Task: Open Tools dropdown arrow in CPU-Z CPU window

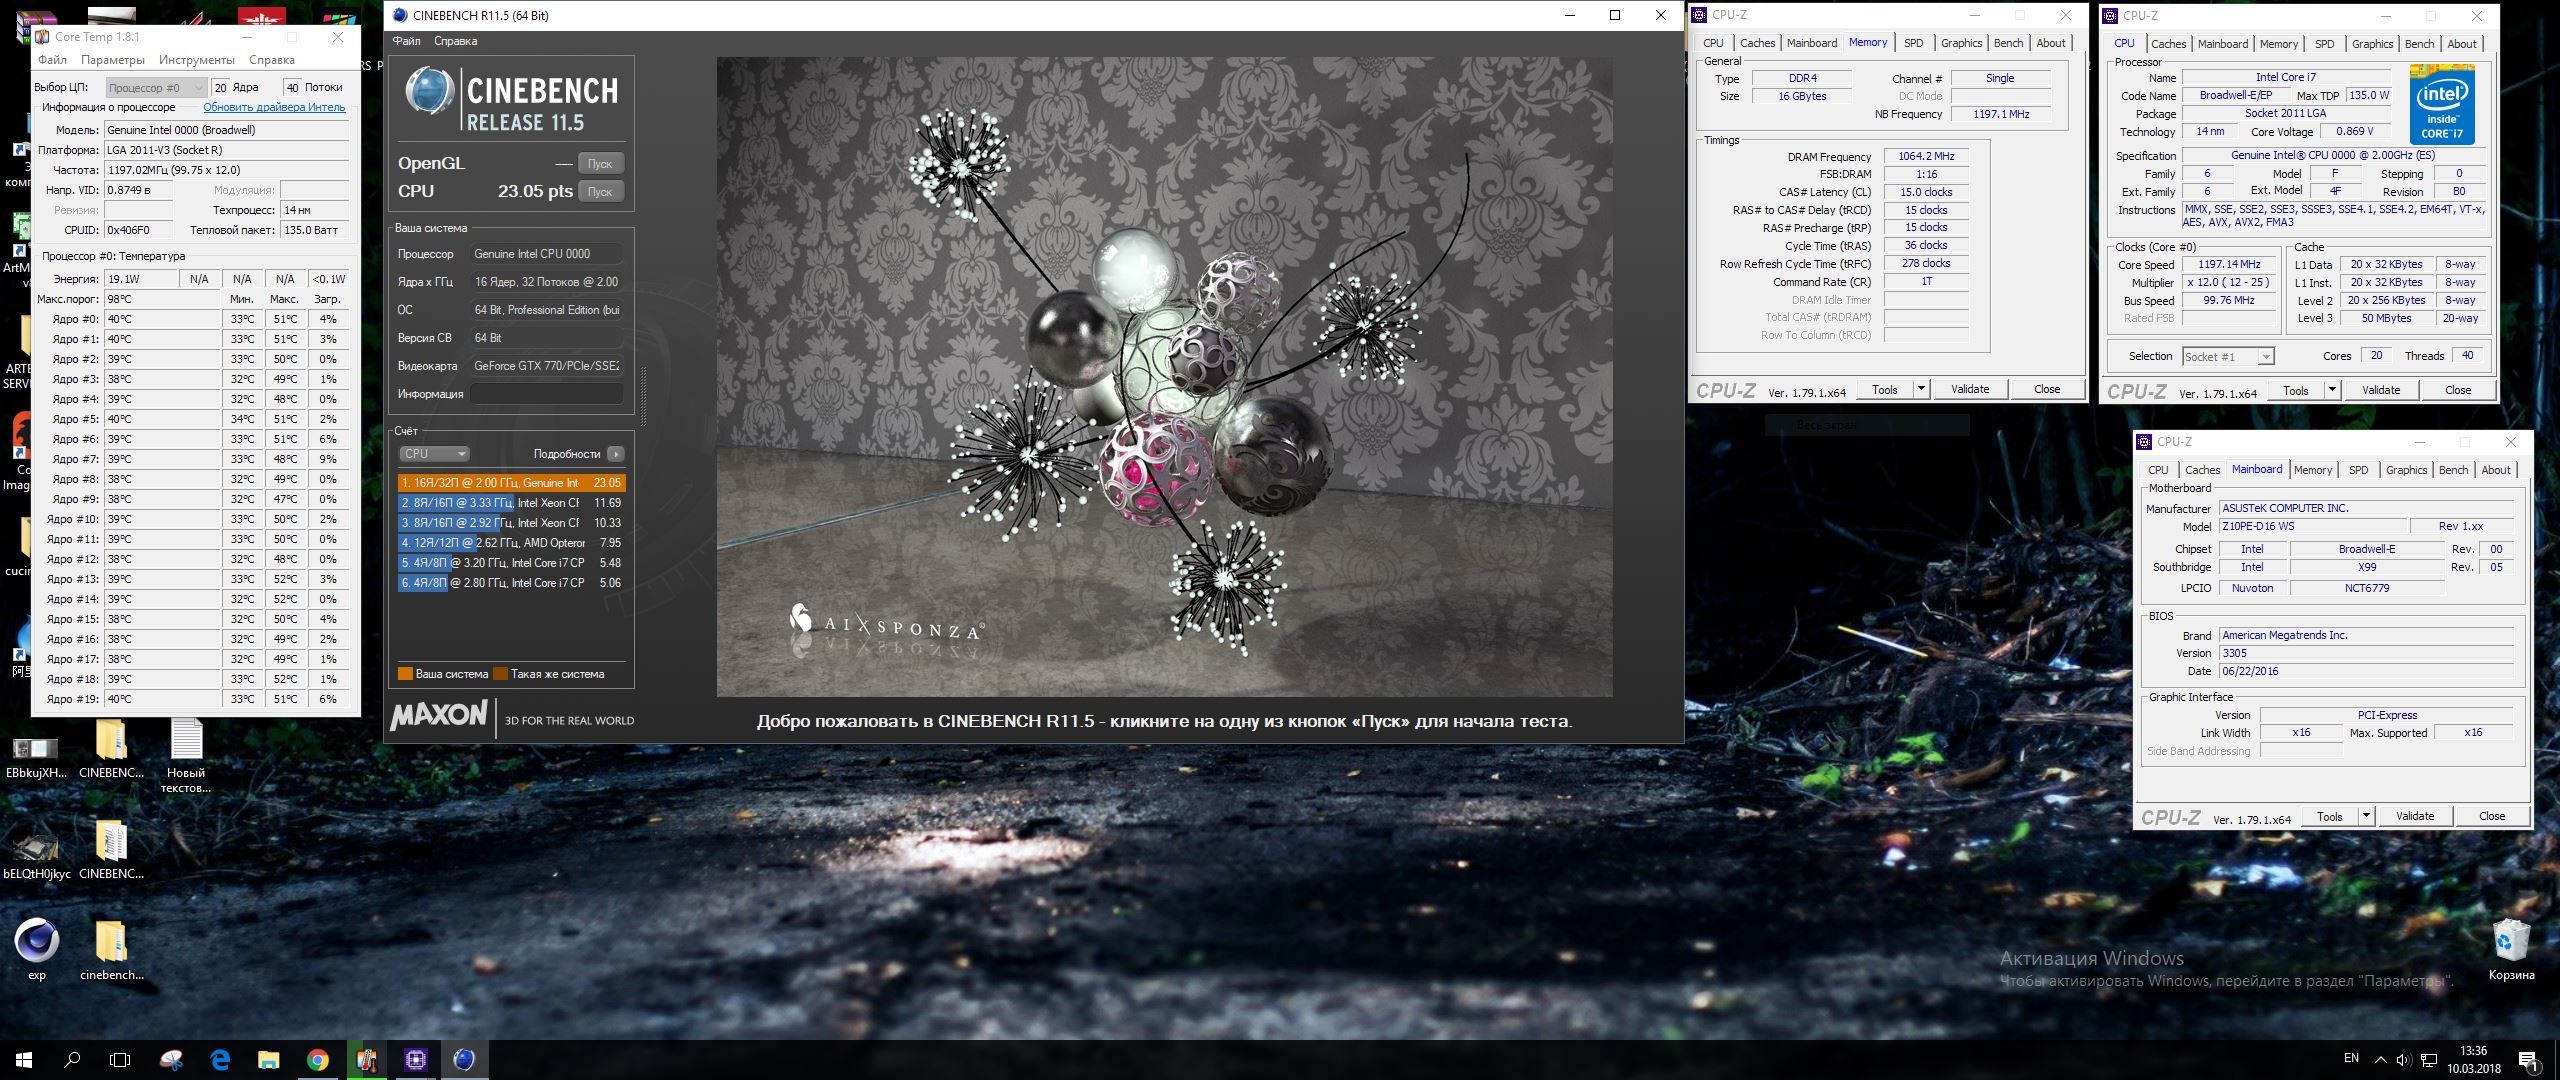Action: point(2332,390)
